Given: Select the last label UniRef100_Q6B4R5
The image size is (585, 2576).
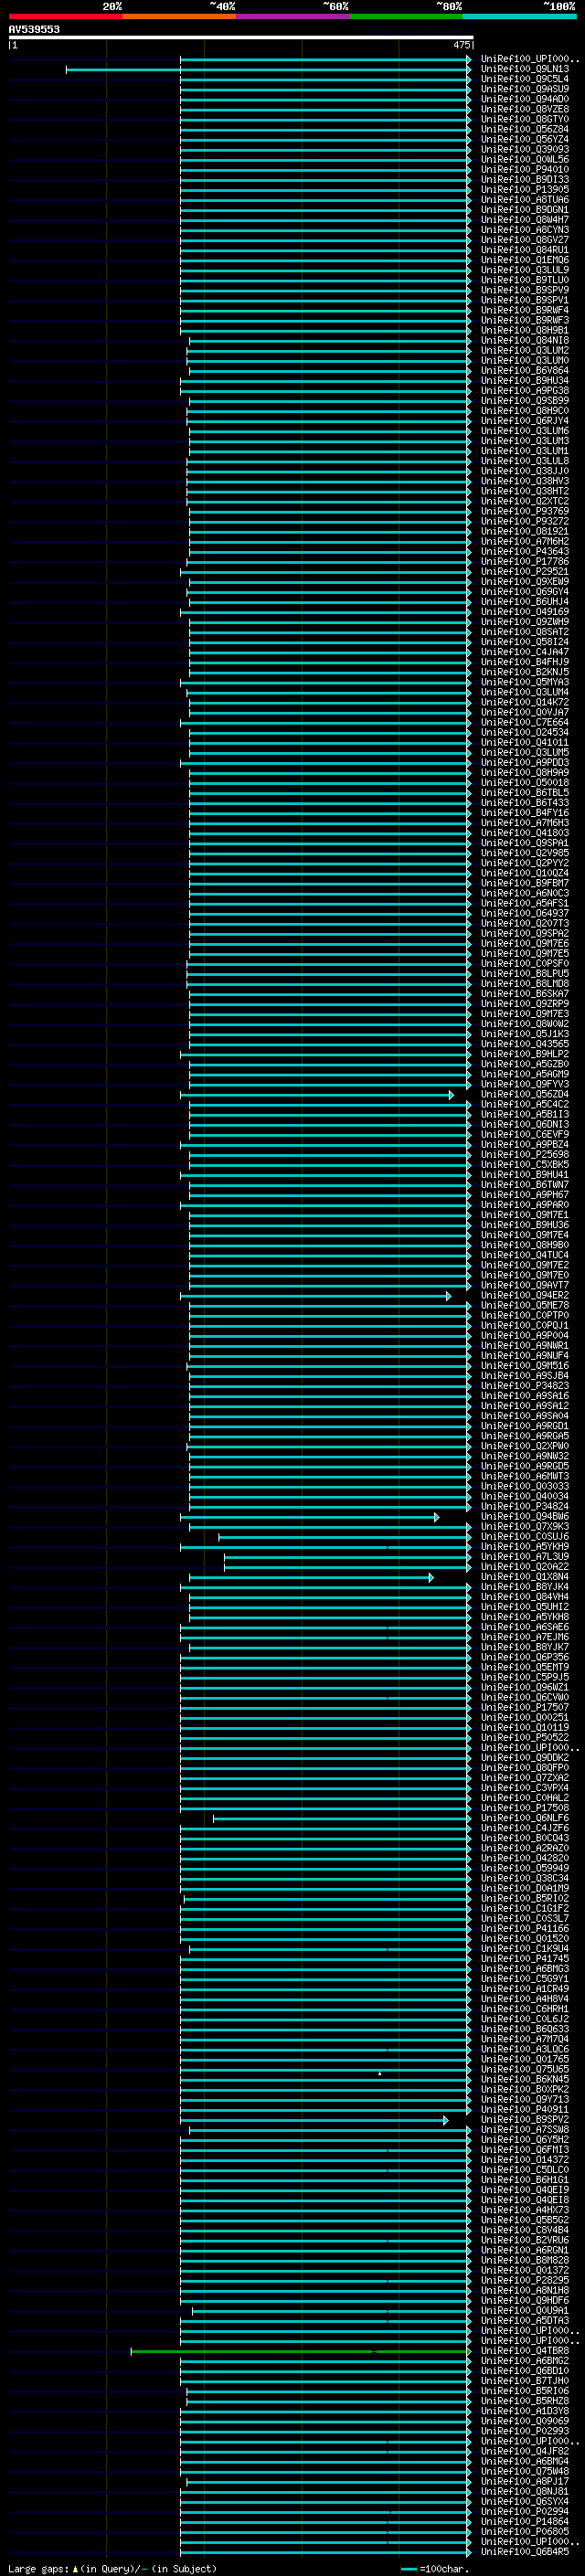Looking at the screenshot, I should point(525,2552).
